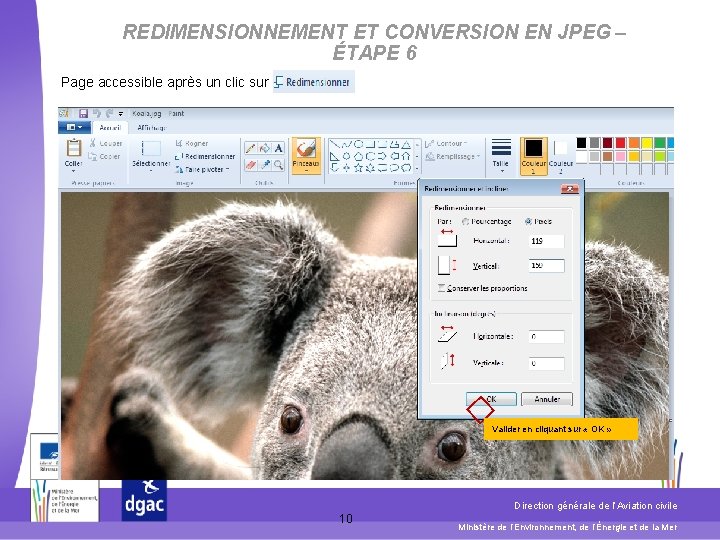Click the Annuler button in dialog
Screen dimensions: 720x540
(x=547, y=399)
